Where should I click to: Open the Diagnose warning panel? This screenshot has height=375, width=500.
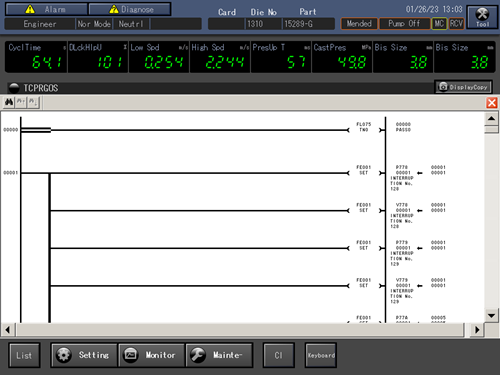(x=130, y=9)
